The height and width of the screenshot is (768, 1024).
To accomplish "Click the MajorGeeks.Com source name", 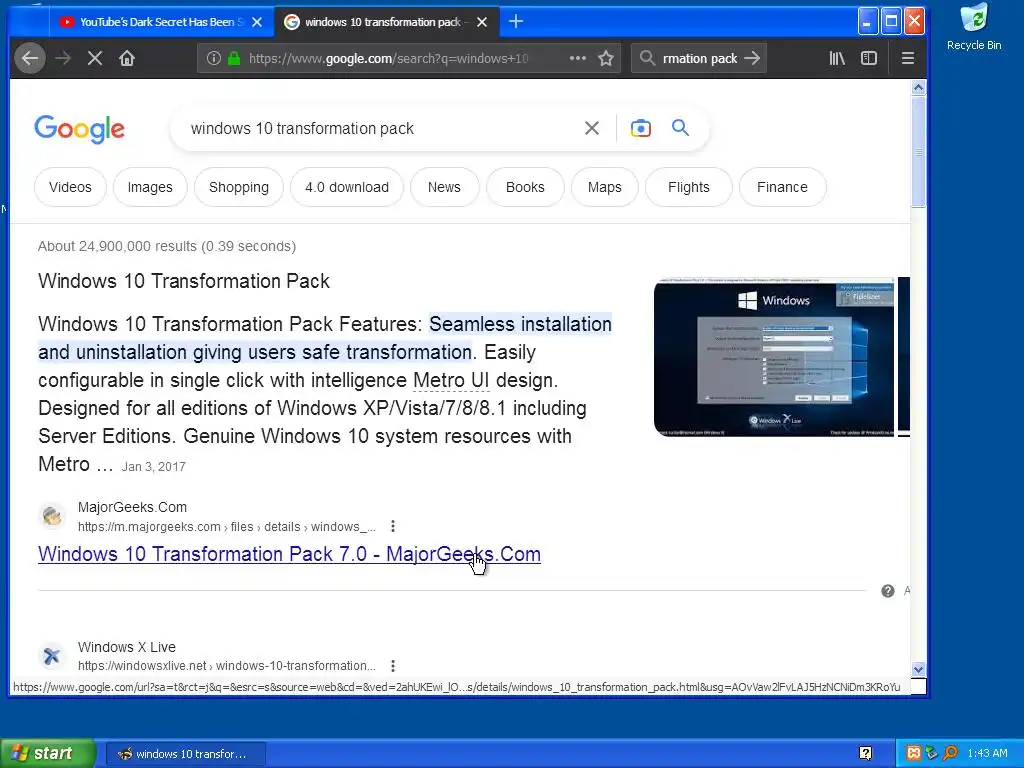I will 133,507.
